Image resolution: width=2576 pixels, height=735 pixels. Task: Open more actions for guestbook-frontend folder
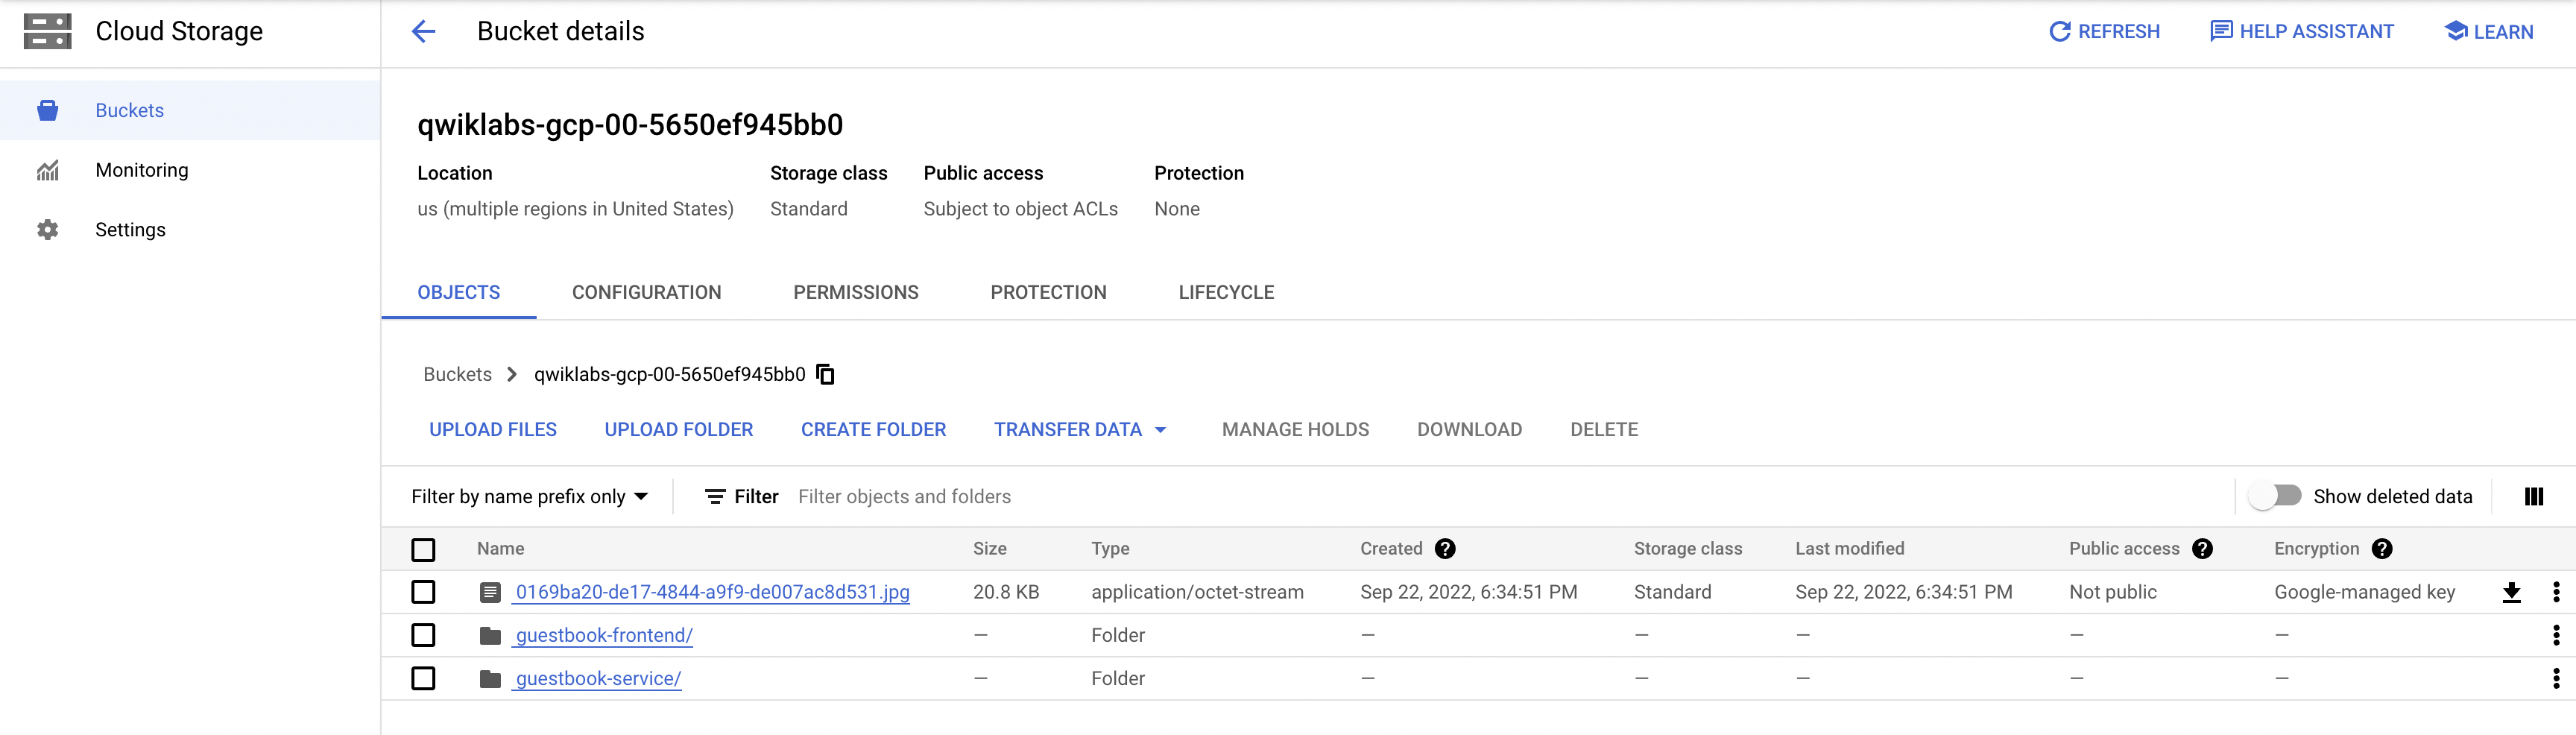(2556, 635)
